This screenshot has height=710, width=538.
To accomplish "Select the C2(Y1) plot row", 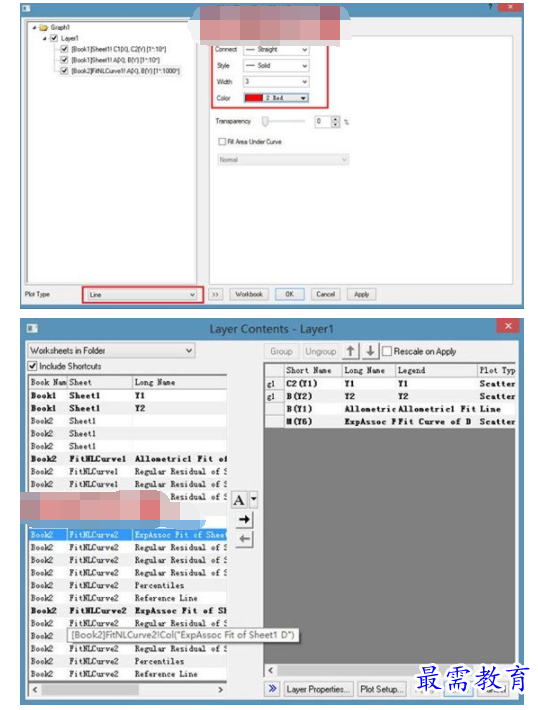I will tap(390, 384).
